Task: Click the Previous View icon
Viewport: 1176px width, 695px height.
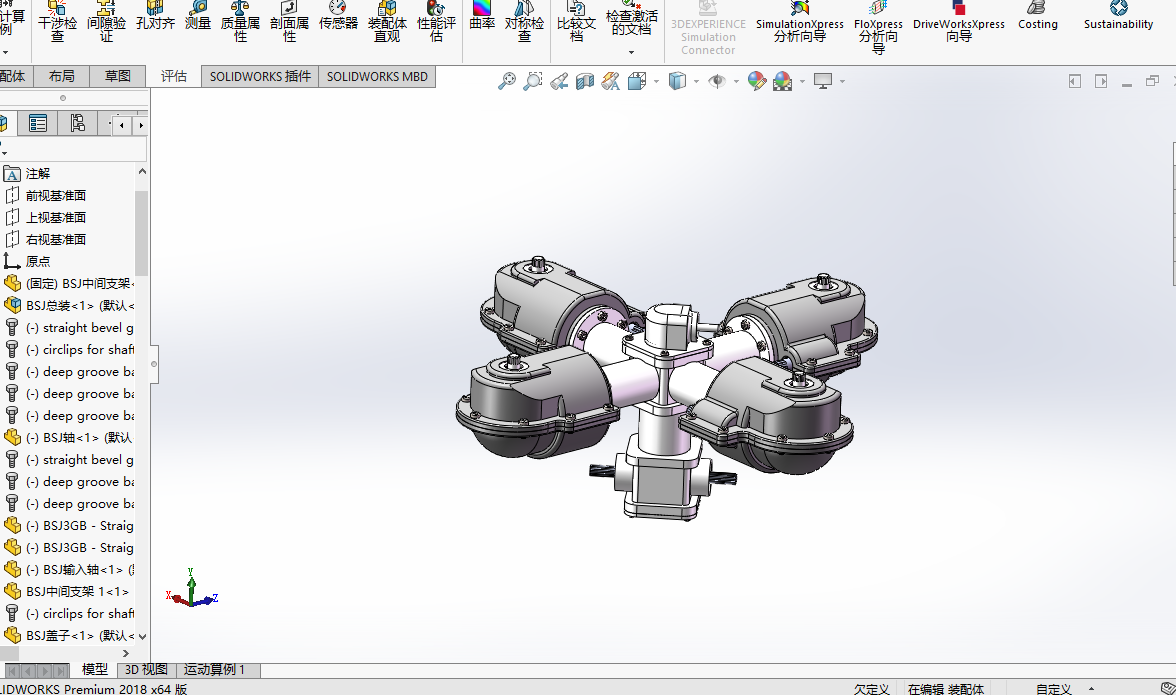Action: pos(559,81)
